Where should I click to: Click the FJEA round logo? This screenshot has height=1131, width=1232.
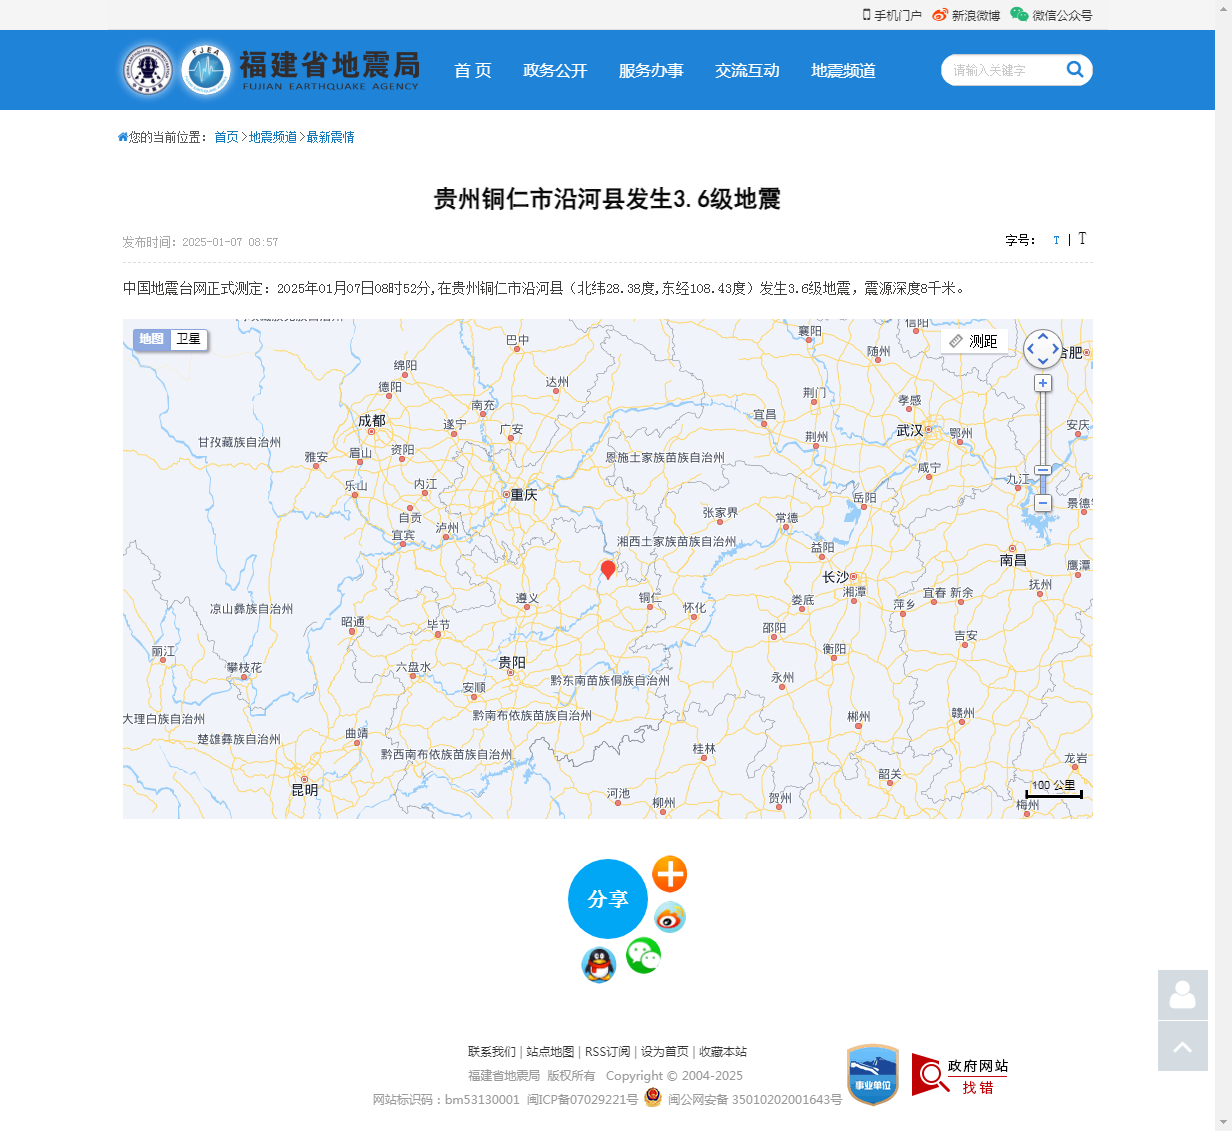pos(206,70)
